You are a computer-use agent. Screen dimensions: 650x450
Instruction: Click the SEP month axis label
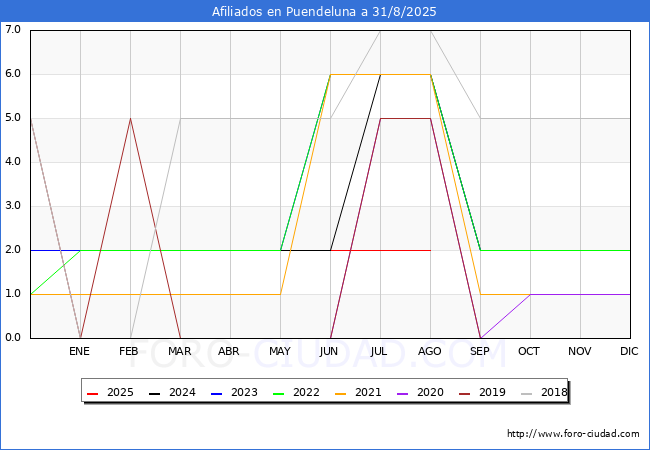480,351
